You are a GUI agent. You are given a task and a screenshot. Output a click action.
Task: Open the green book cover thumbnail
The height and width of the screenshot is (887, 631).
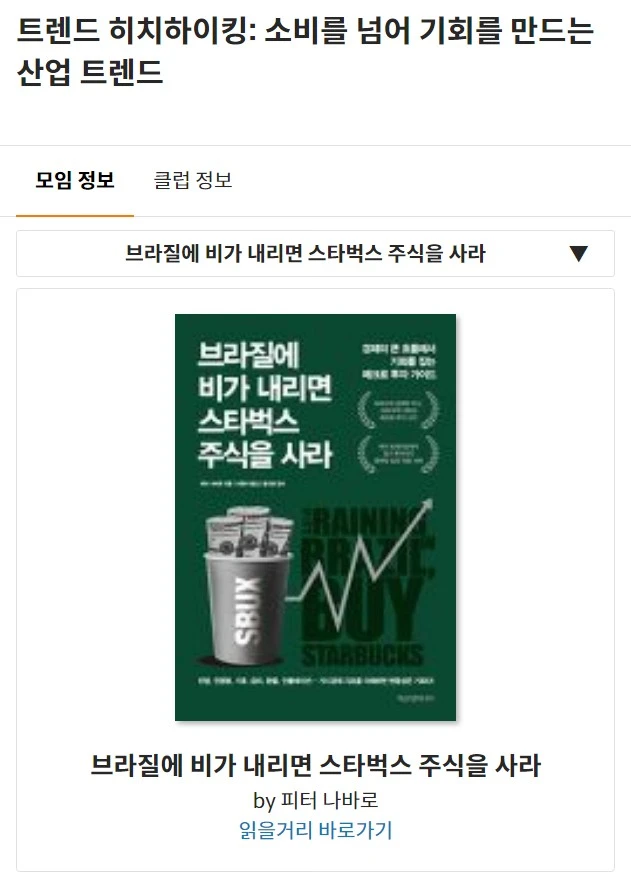(x=315, y=517)
